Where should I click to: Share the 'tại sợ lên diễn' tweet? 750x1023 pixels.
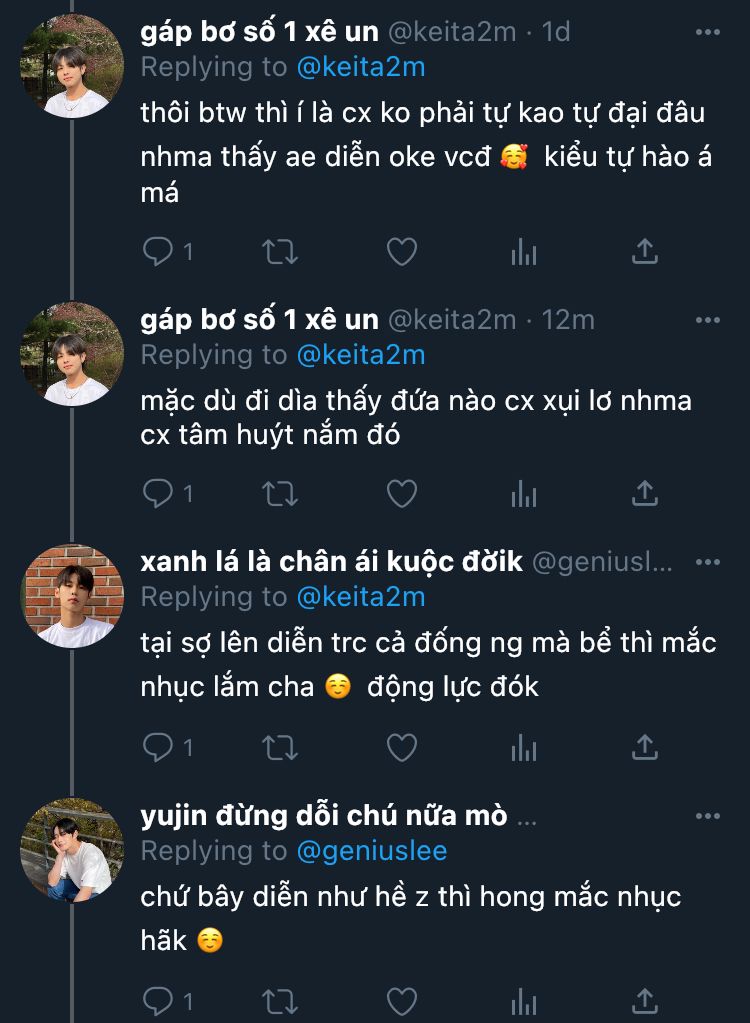[x=645, y=747]
